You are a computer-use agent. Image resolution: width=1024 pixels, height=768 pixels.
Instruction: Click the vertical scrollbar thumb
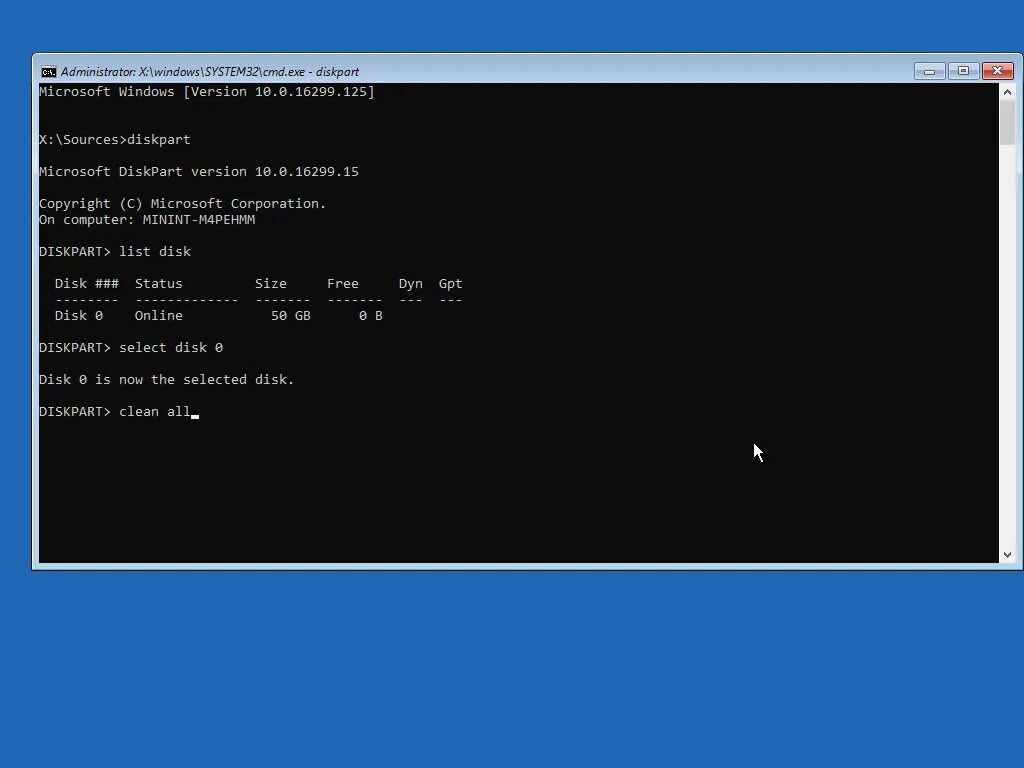[1007, 123]
